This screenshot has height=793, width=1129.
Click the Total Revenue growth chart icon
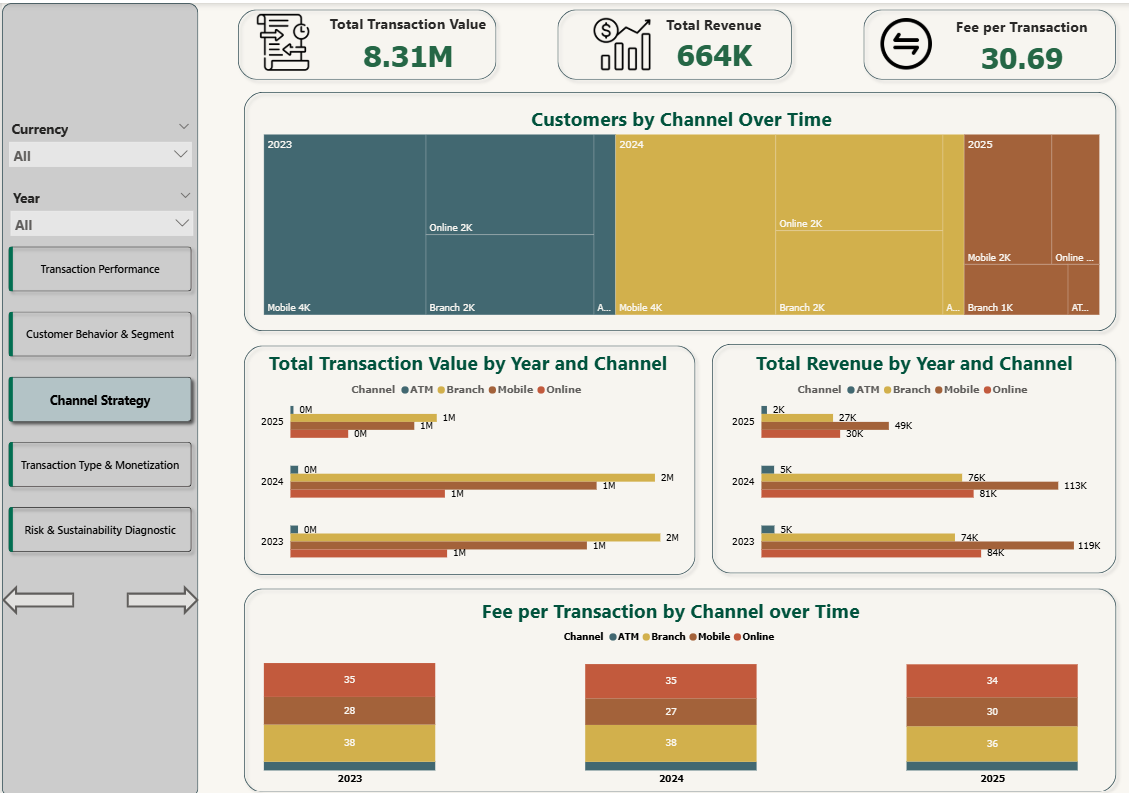(622, 45)
